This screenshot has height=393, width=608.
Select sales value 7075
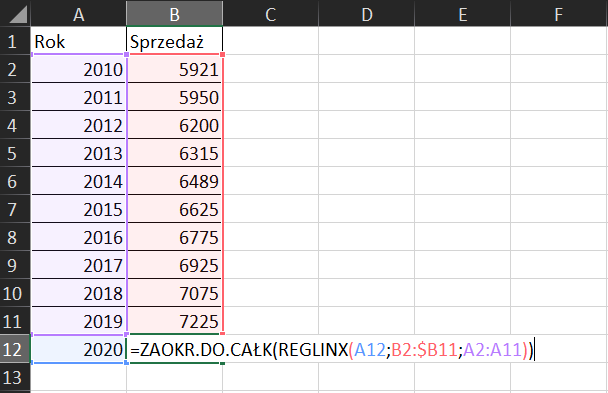pos(174,293)
